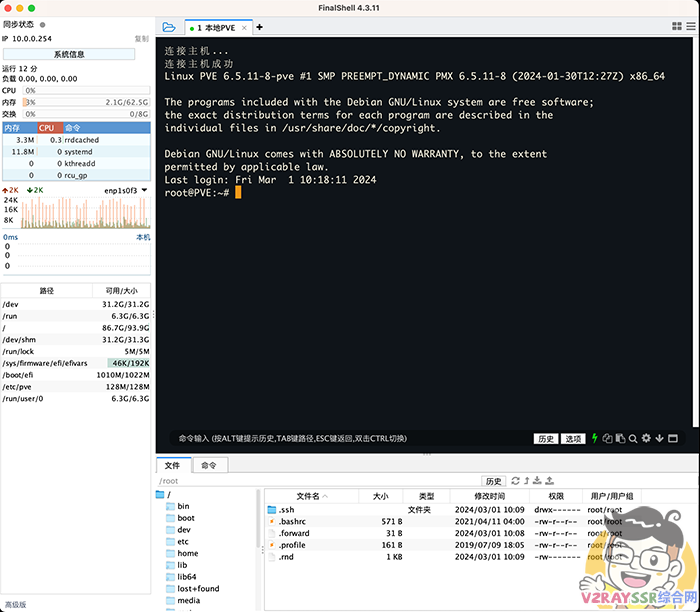
Task: Click 复制 to copy the IP address
Action: (x=141, y=38)
